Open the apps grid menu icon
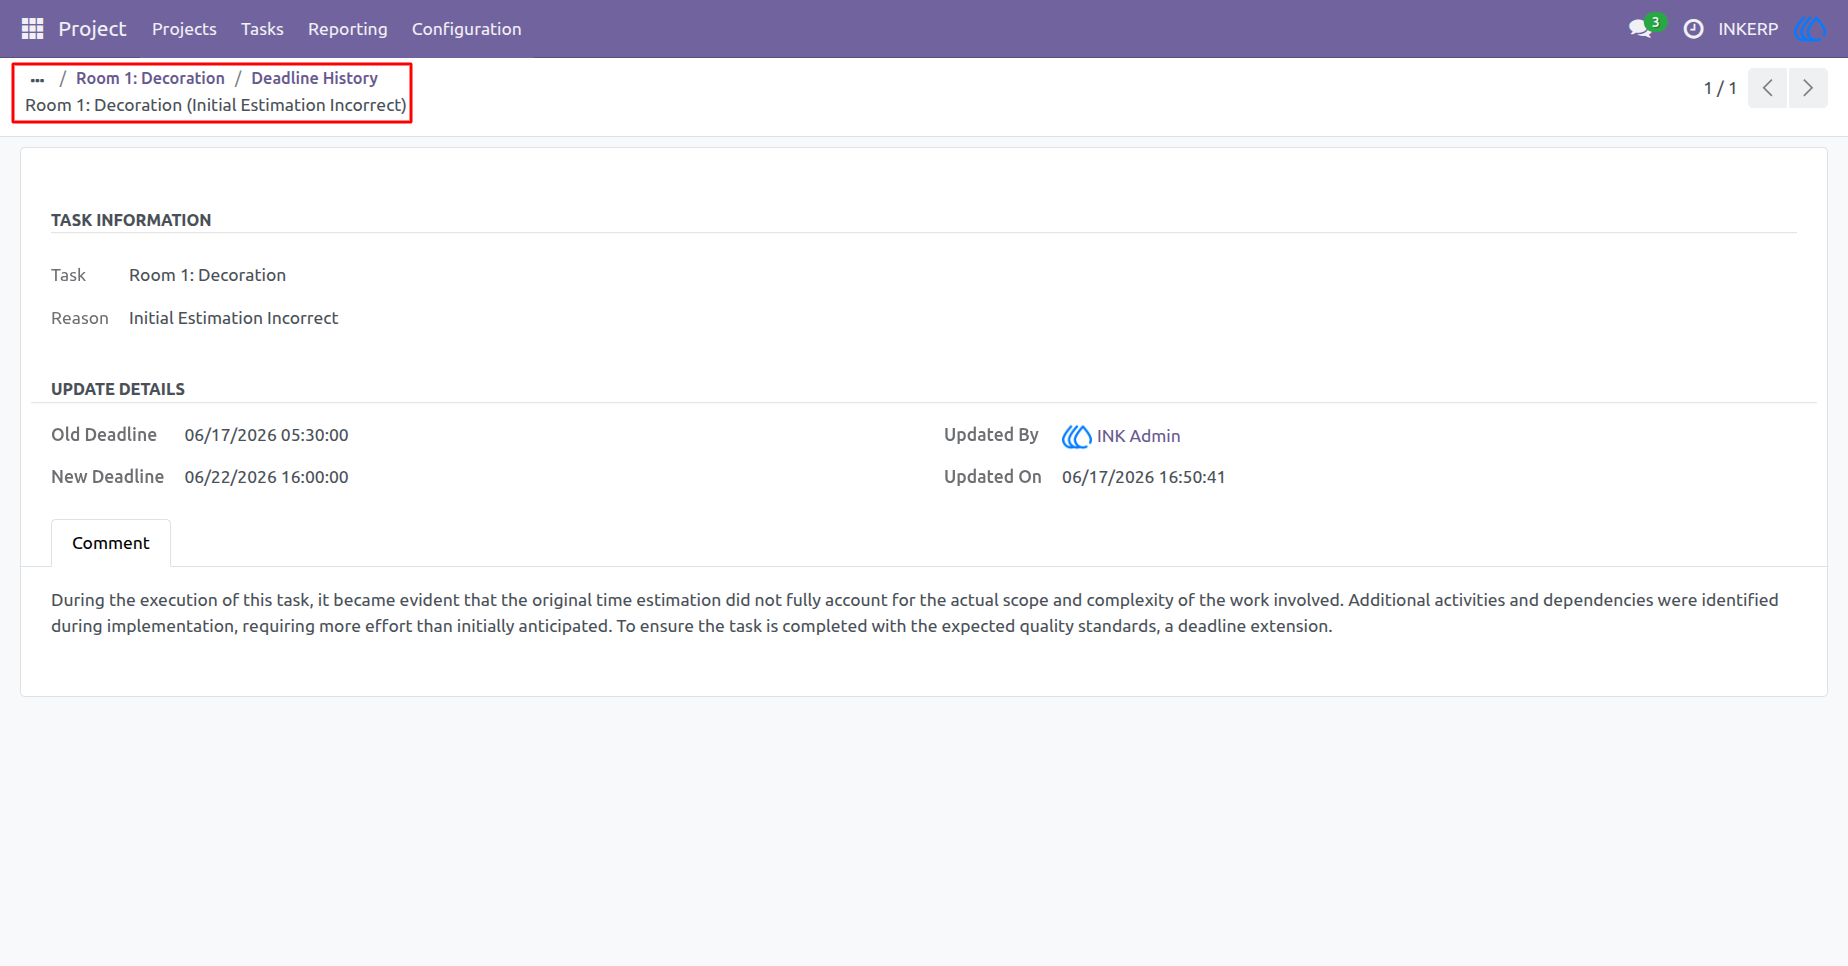 [32, 29]
